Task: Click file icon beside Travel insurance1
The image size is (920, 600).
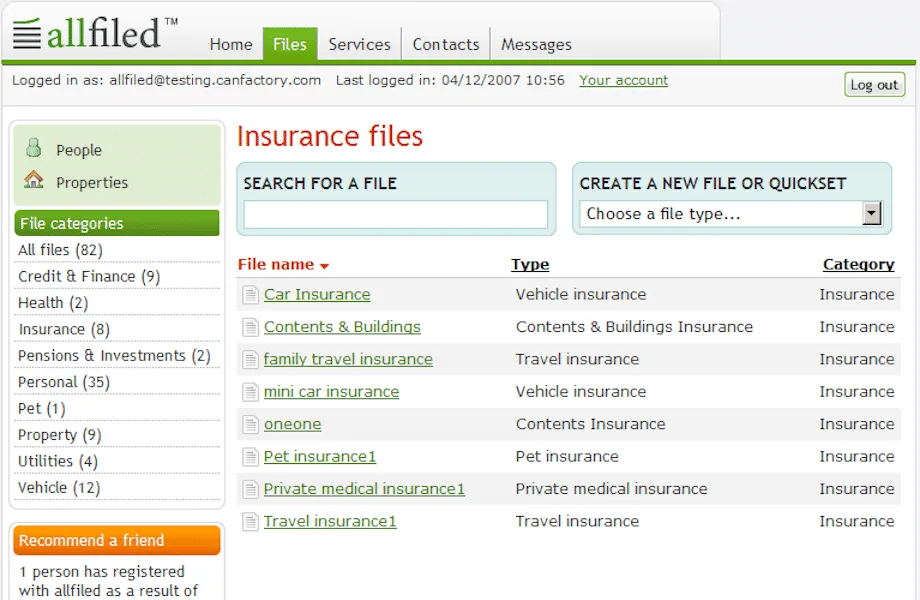Action: [x=249, y=522]
